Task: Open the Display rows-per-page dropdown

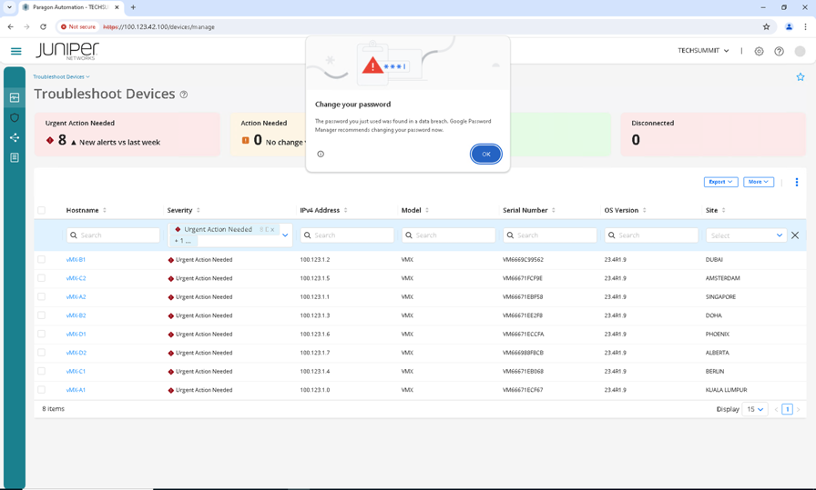Action: [755, 409]
